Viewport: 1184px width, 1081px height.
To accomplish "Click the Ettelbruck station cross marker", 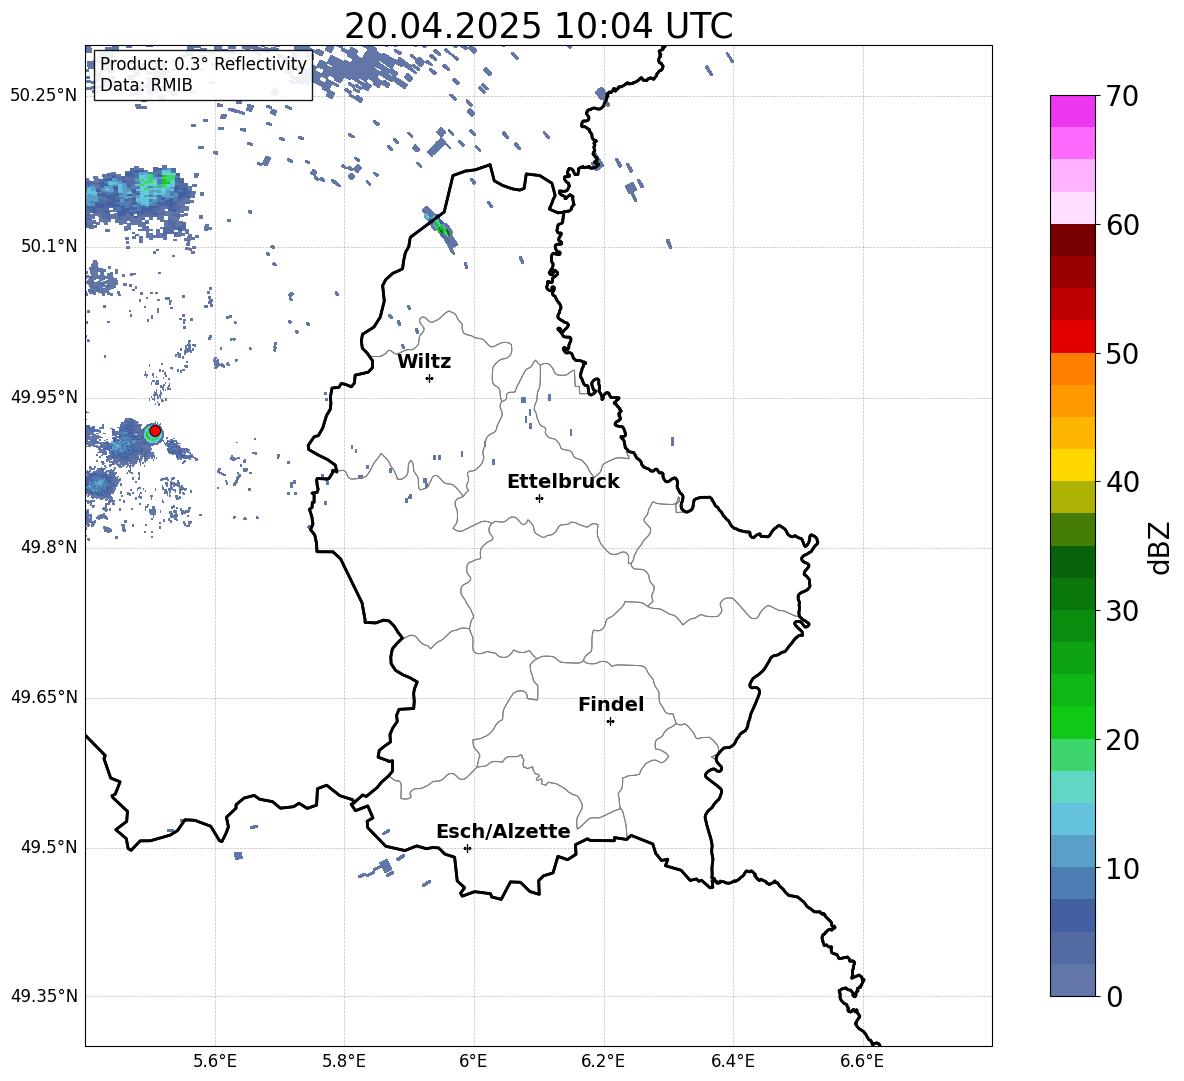I will 539,498.
